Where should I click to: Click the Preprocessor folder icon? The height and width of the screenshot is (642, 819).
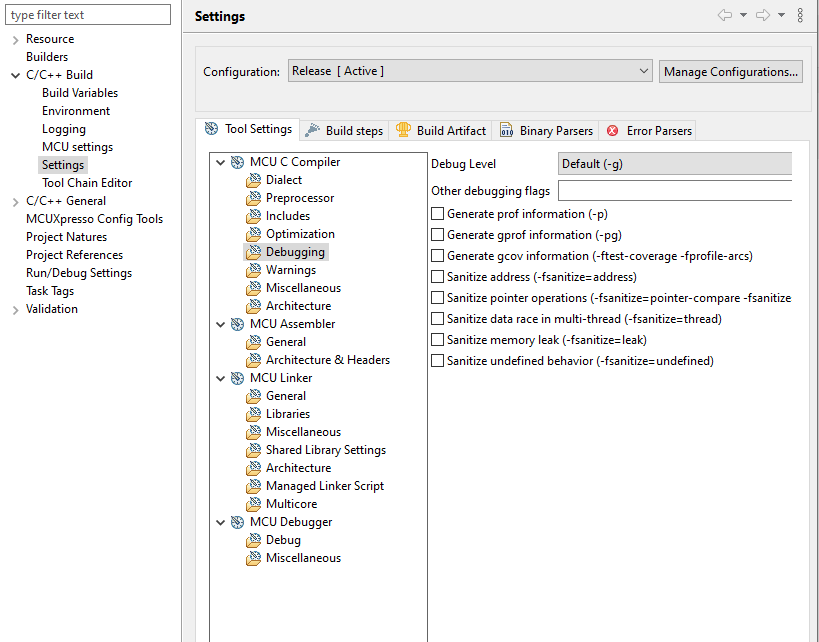coord(254,197)
